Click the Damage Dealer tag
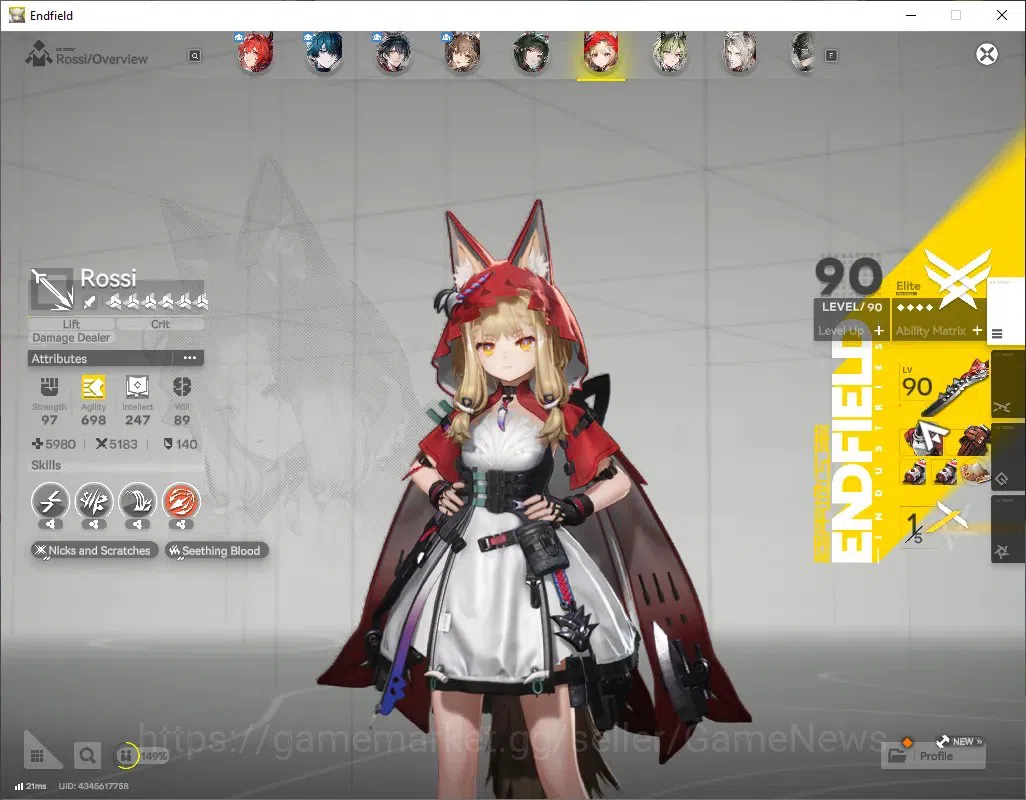This screenshot has width=1026, height=800. [x=71, y=338]
